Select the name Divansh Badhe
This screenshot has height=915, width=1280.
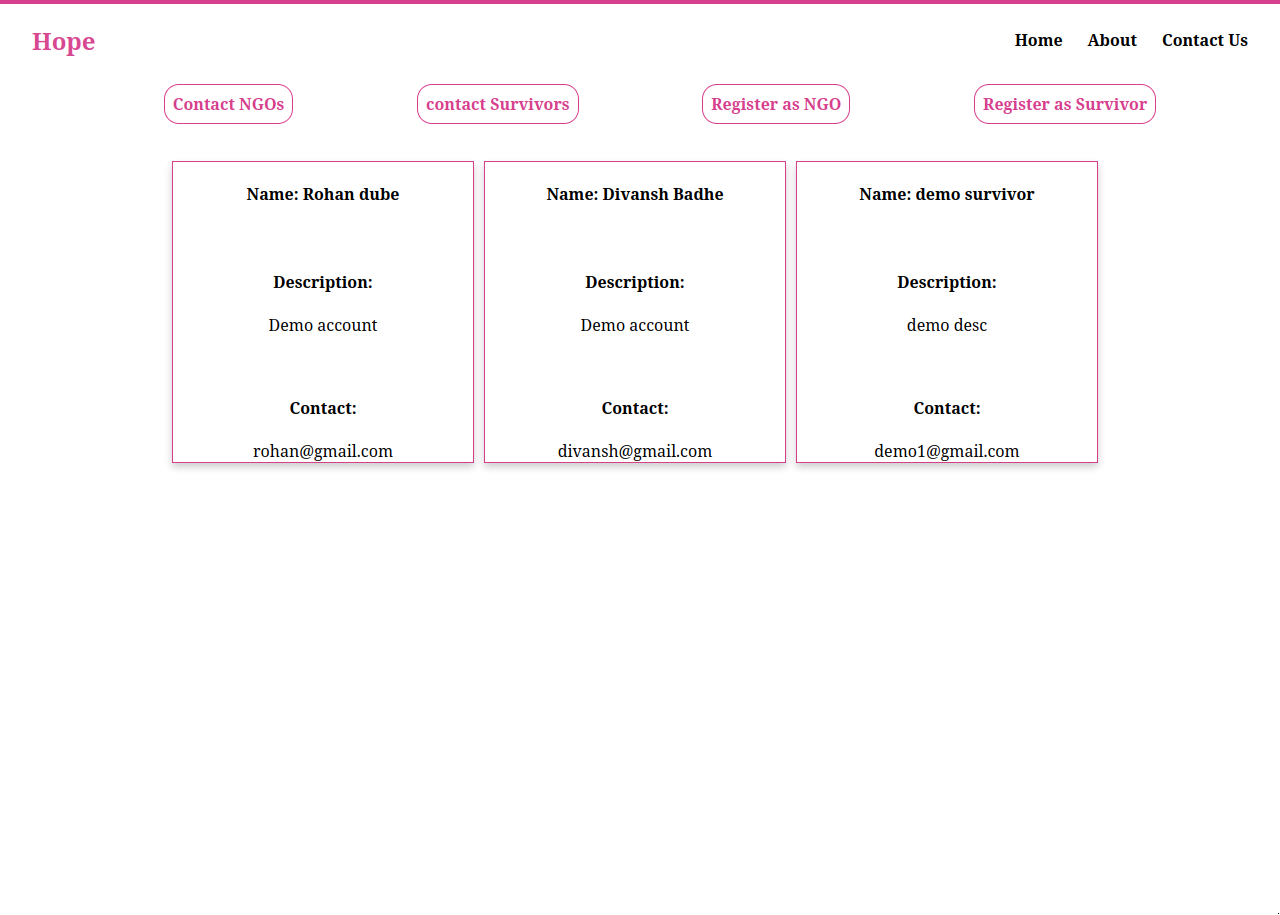(663, 194)
